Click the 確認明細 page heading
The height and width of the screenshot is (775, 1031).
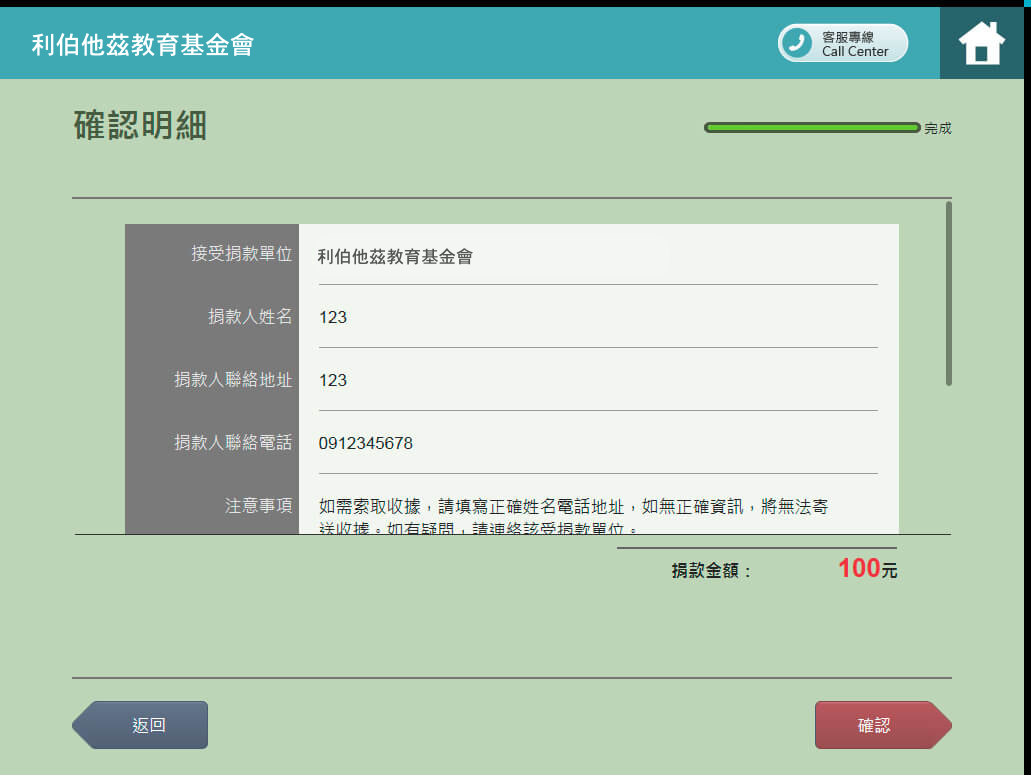(140, 126)
